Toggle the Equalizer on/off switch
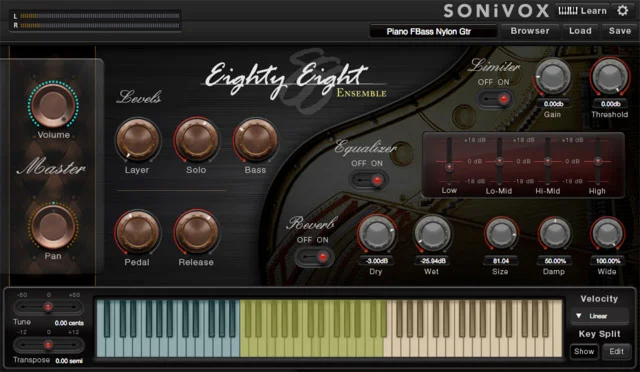Viewport: 640px width, 372px height. tap(368, 180)
